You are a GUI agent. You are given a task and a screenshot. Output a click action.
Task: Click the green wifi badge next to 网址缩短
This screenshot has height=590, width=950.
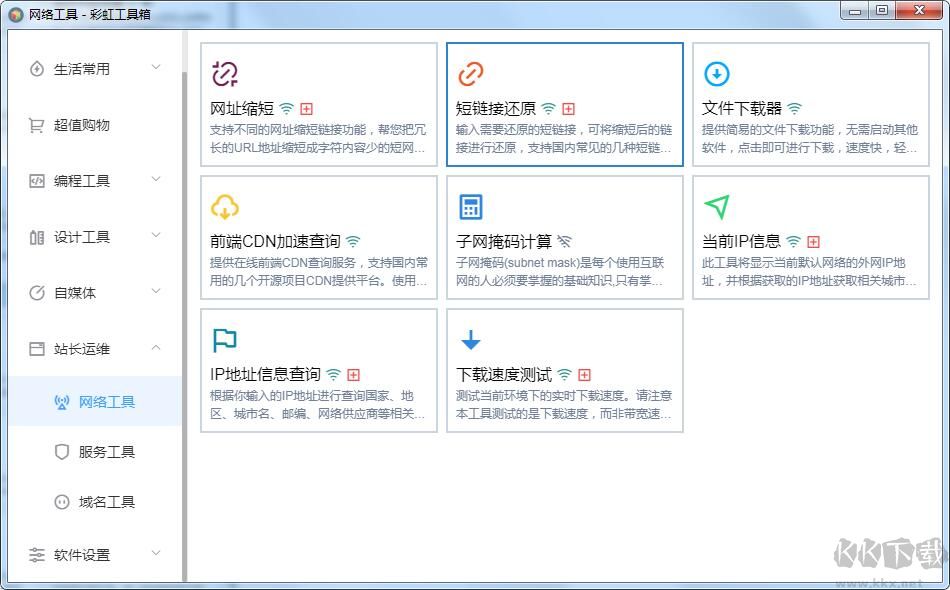[x=285, y=107]
